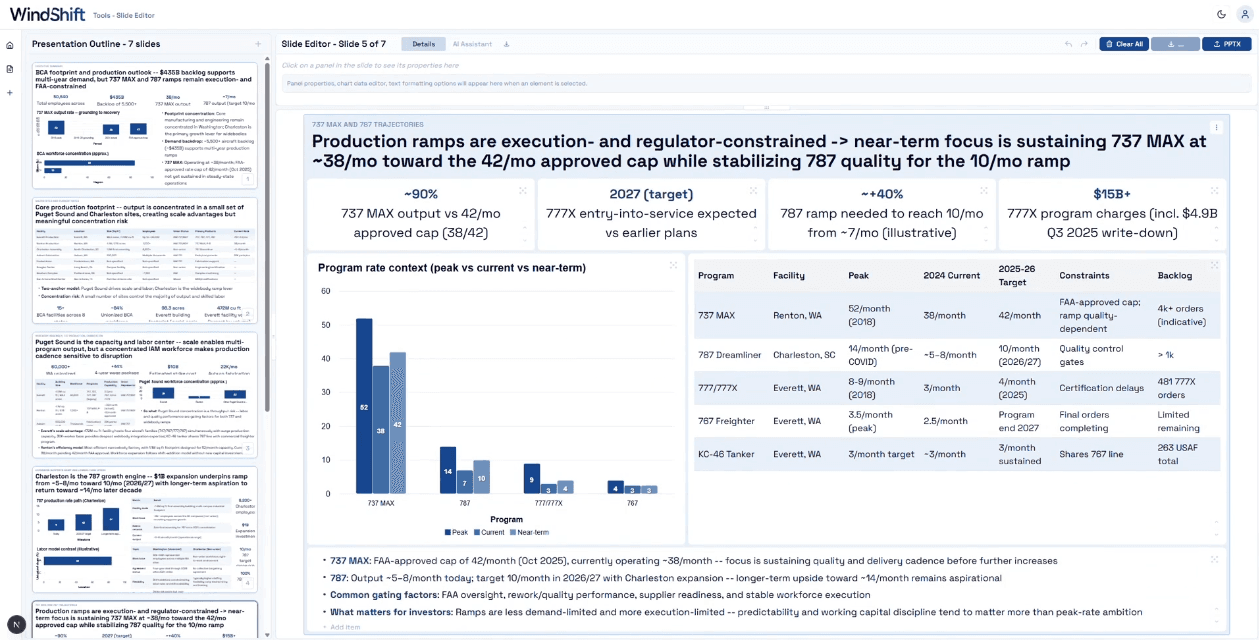Click download icon next to AI Assistant tab
1259x640 pixels.
506,44
